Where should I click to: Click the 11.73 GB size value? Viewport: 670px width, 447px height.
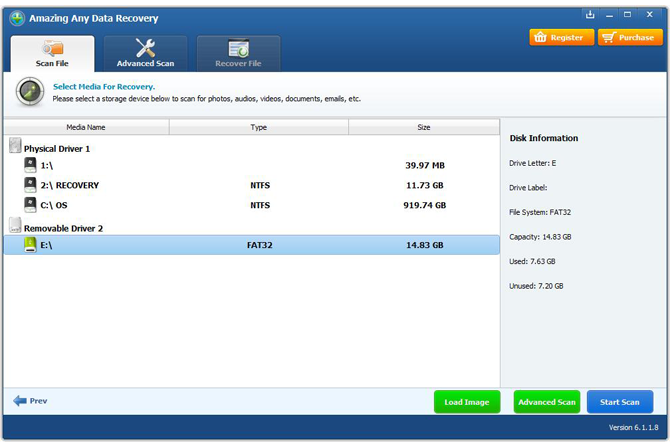[x=425, y=185]
